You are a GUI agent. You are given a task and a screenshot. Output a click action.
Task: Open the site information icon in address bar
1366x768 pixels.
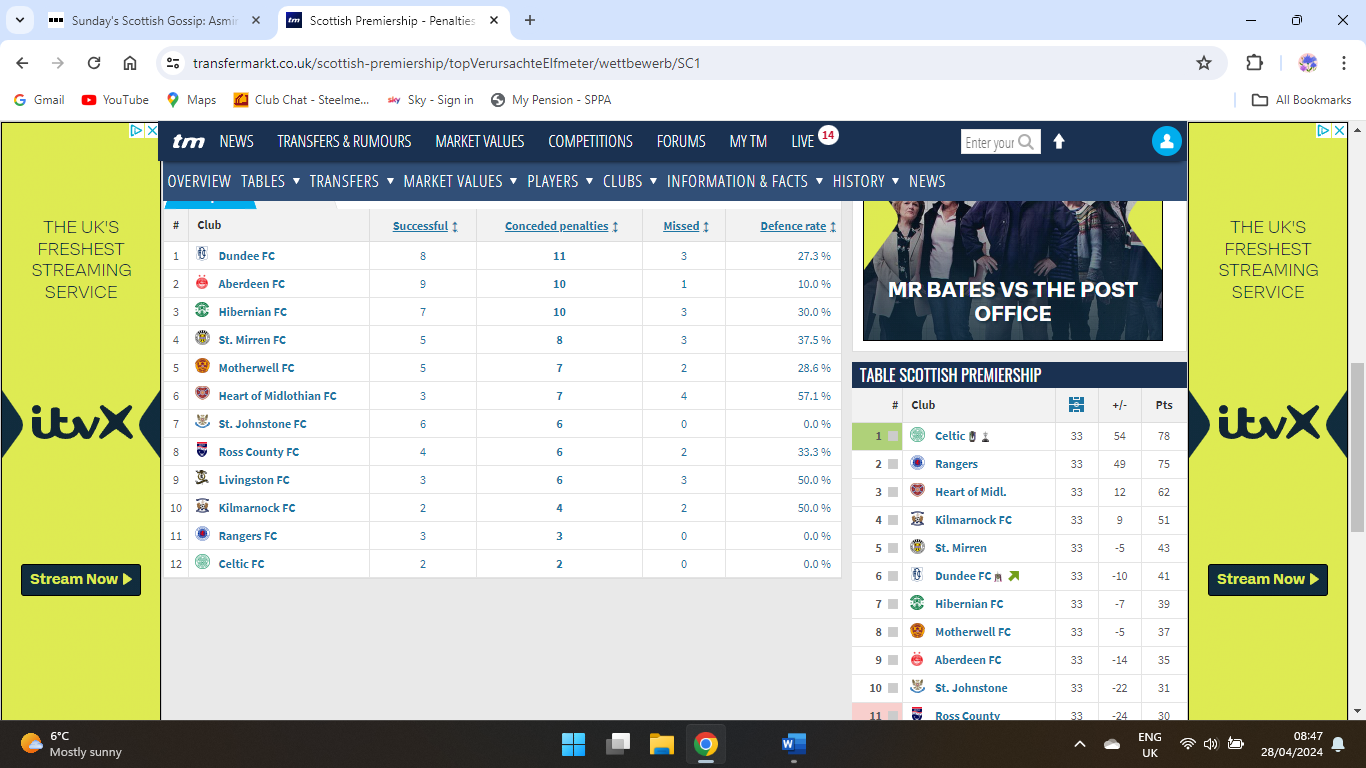click(x=173, y=63)
